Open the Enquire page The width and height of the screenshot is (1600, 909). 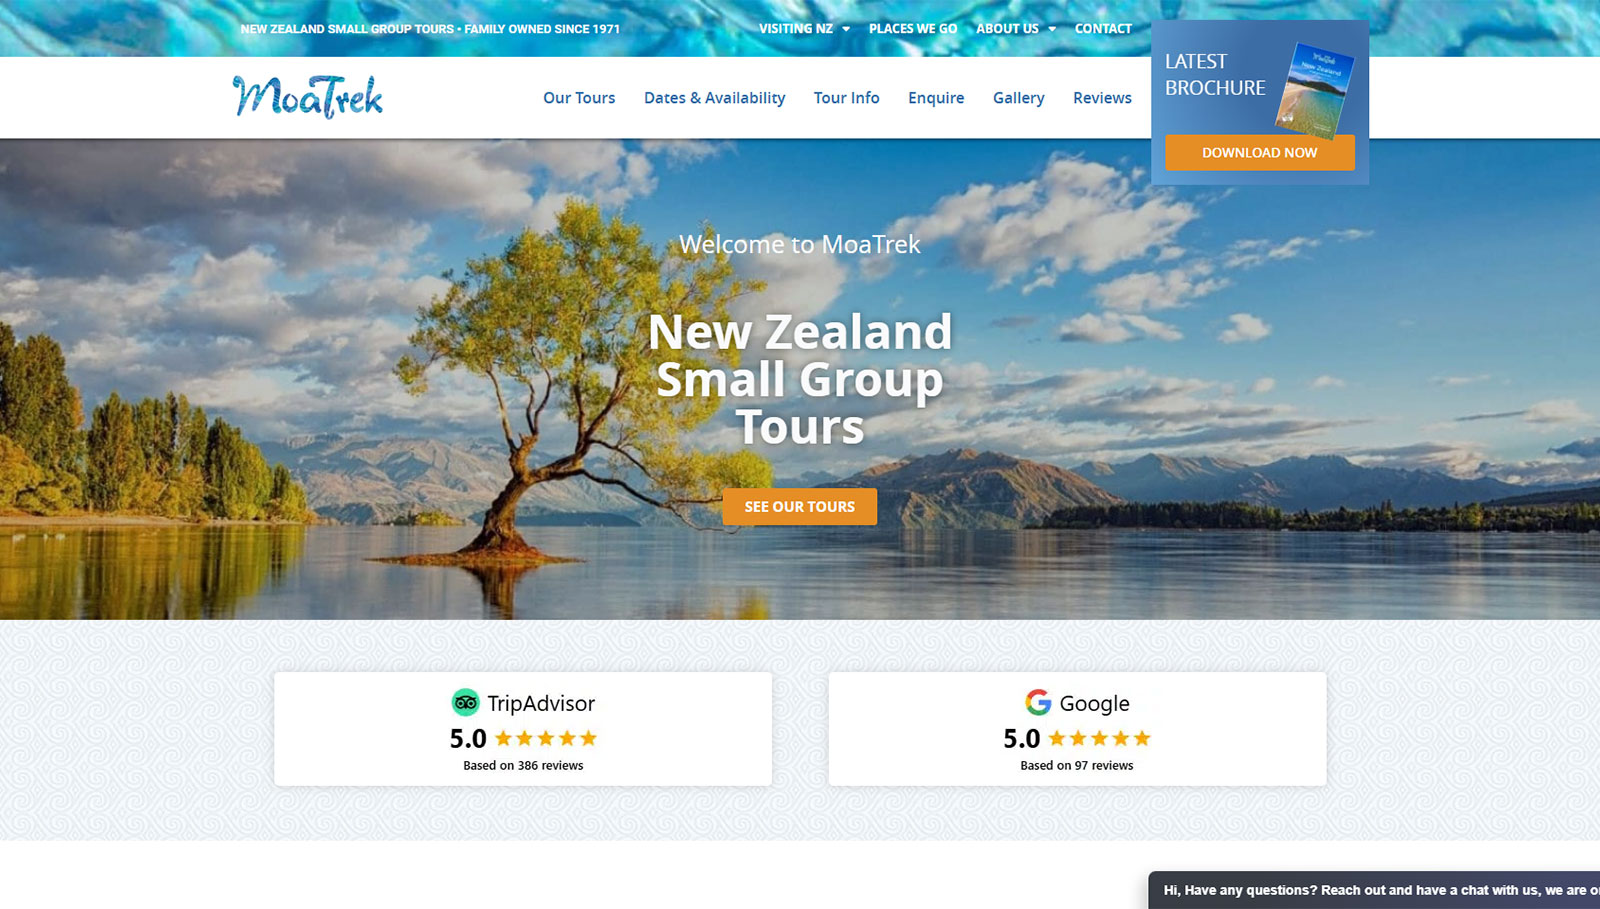pyautogui.click(x=936, y=98)
